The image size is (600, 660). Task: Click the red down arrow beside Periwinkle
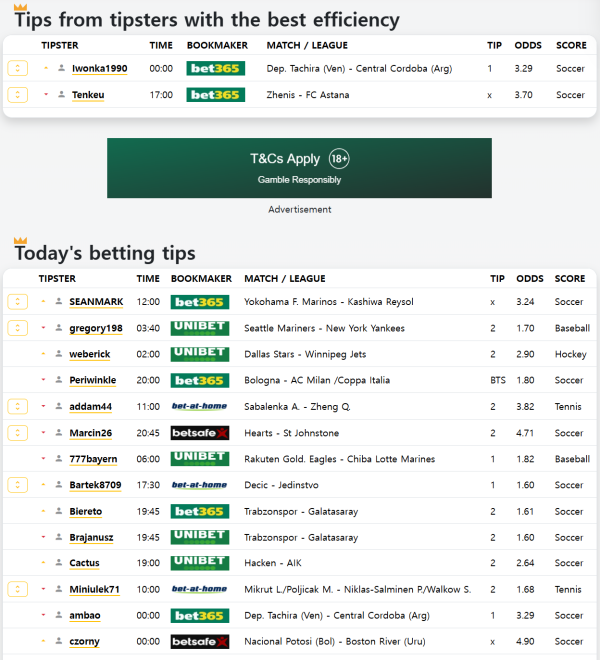coord(45,380)
